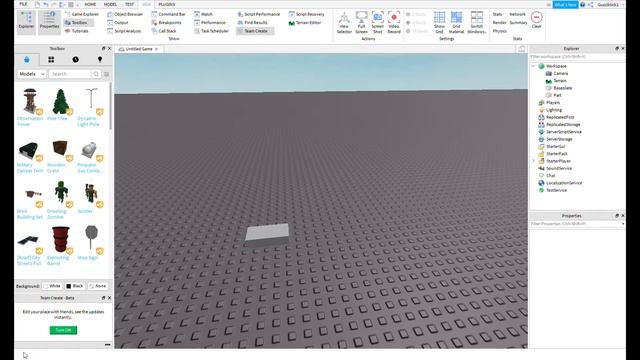Set Toolbox background to Black
Screen dimensions: 640x360
pyautogui.click(x=75, y=286)
